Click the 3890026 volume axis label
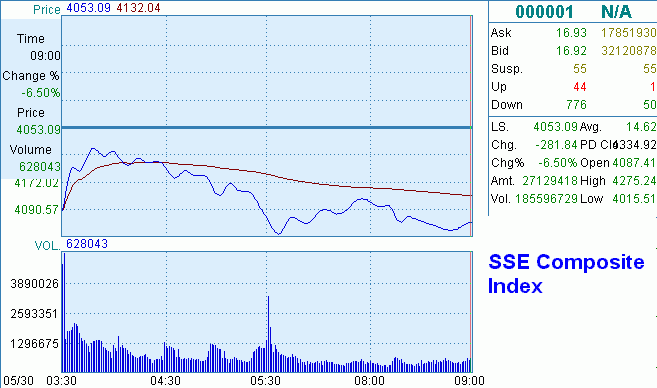The image size is (657, 388). coord(34,284)
